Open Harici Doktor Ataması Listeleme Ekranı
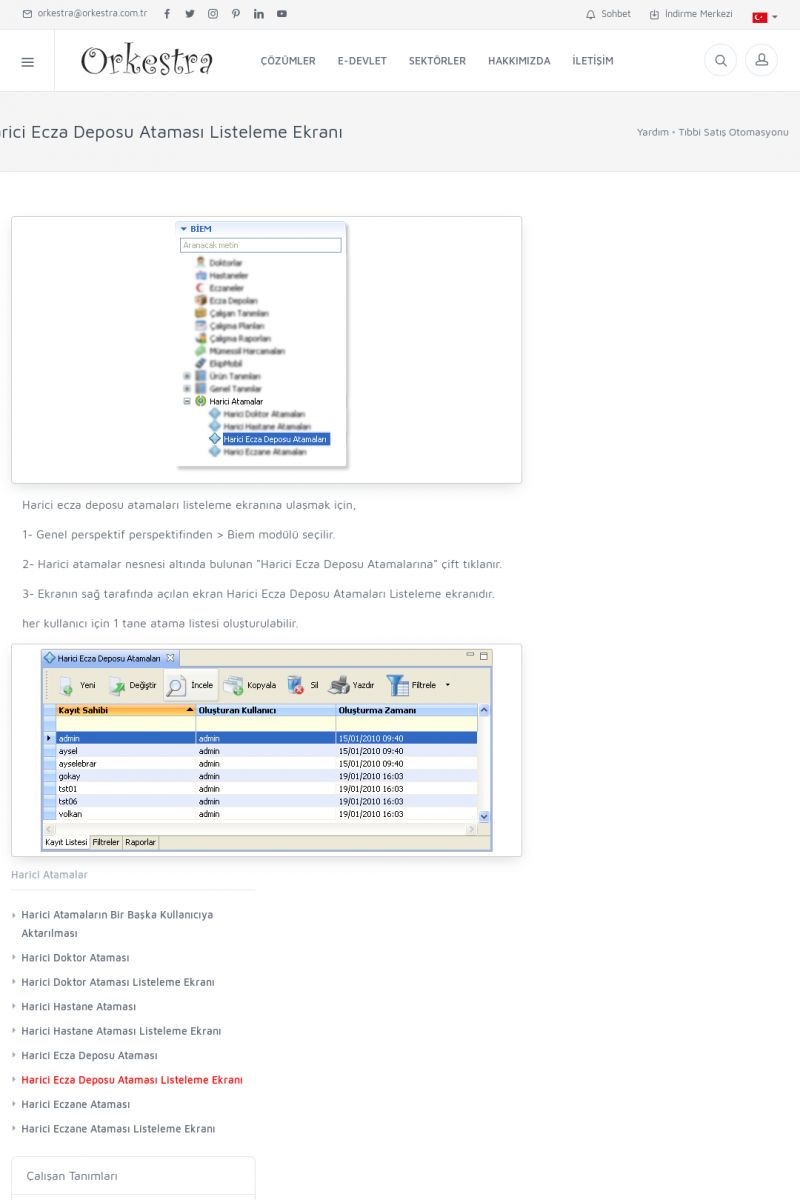 [118, 982]
